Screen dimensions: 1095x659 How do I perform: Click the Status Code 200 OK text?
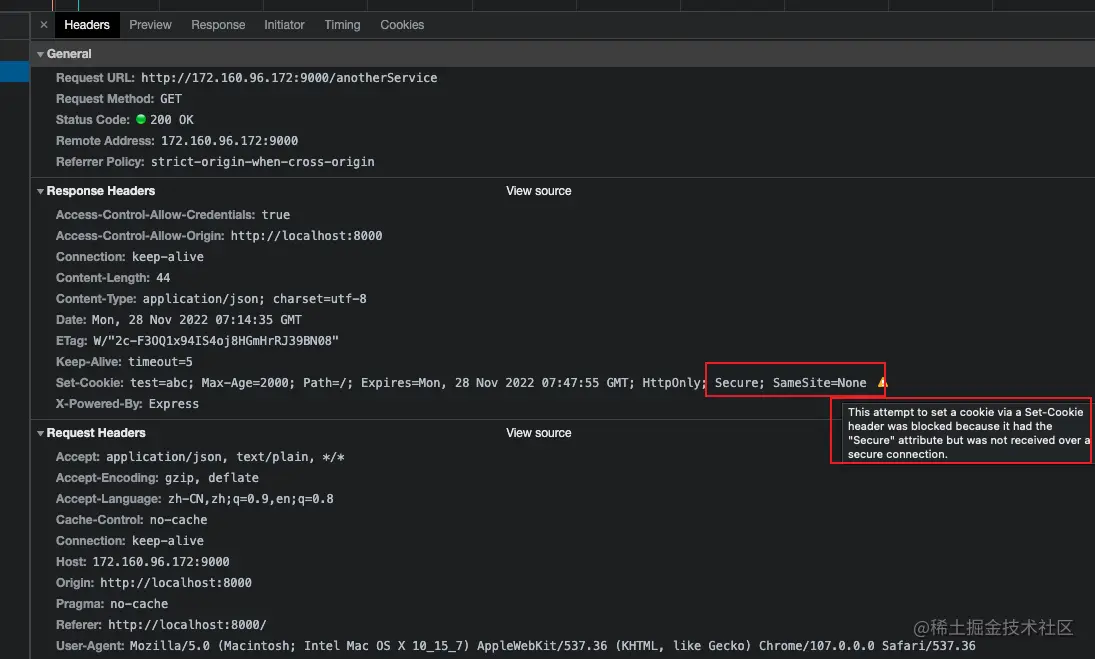[x=172, y=120]
